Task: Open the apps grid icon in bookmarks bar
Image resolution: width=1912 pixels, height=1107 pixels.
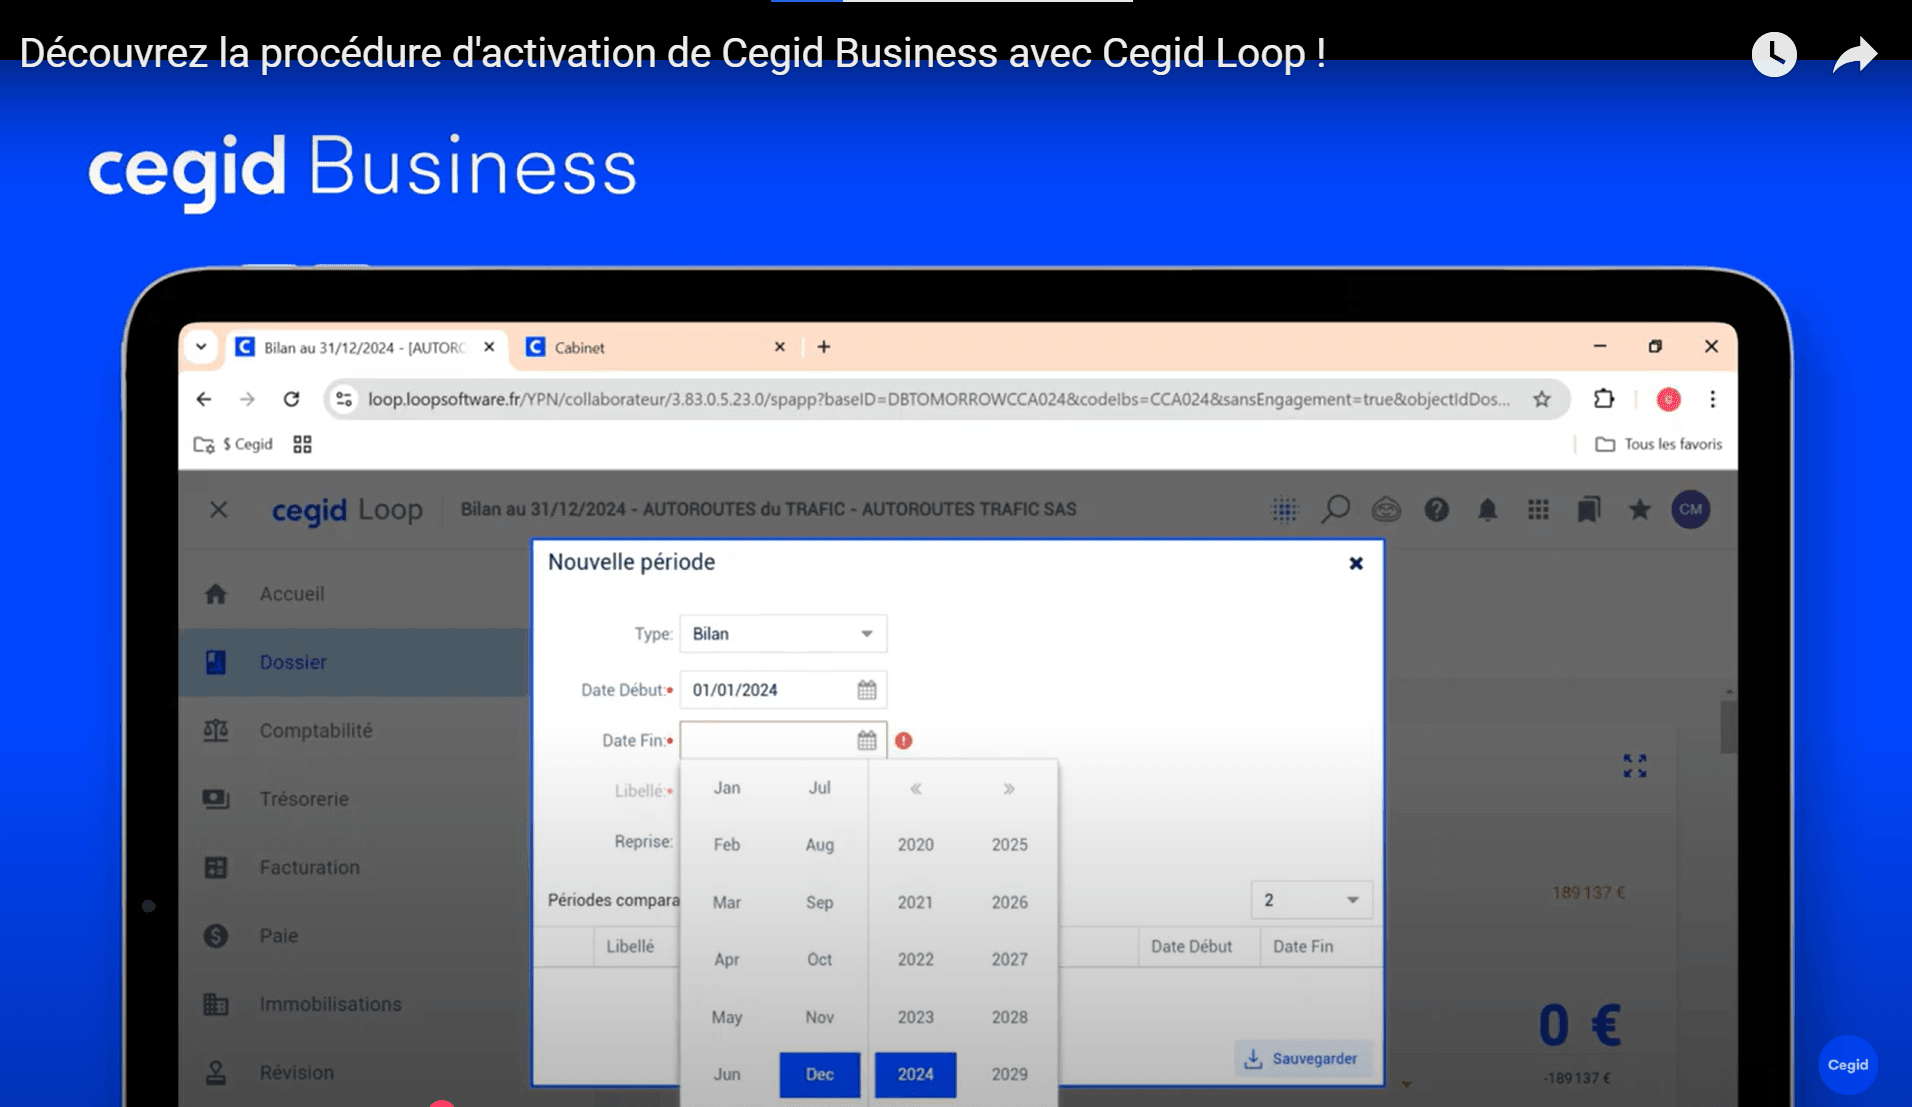Action: 302,444
